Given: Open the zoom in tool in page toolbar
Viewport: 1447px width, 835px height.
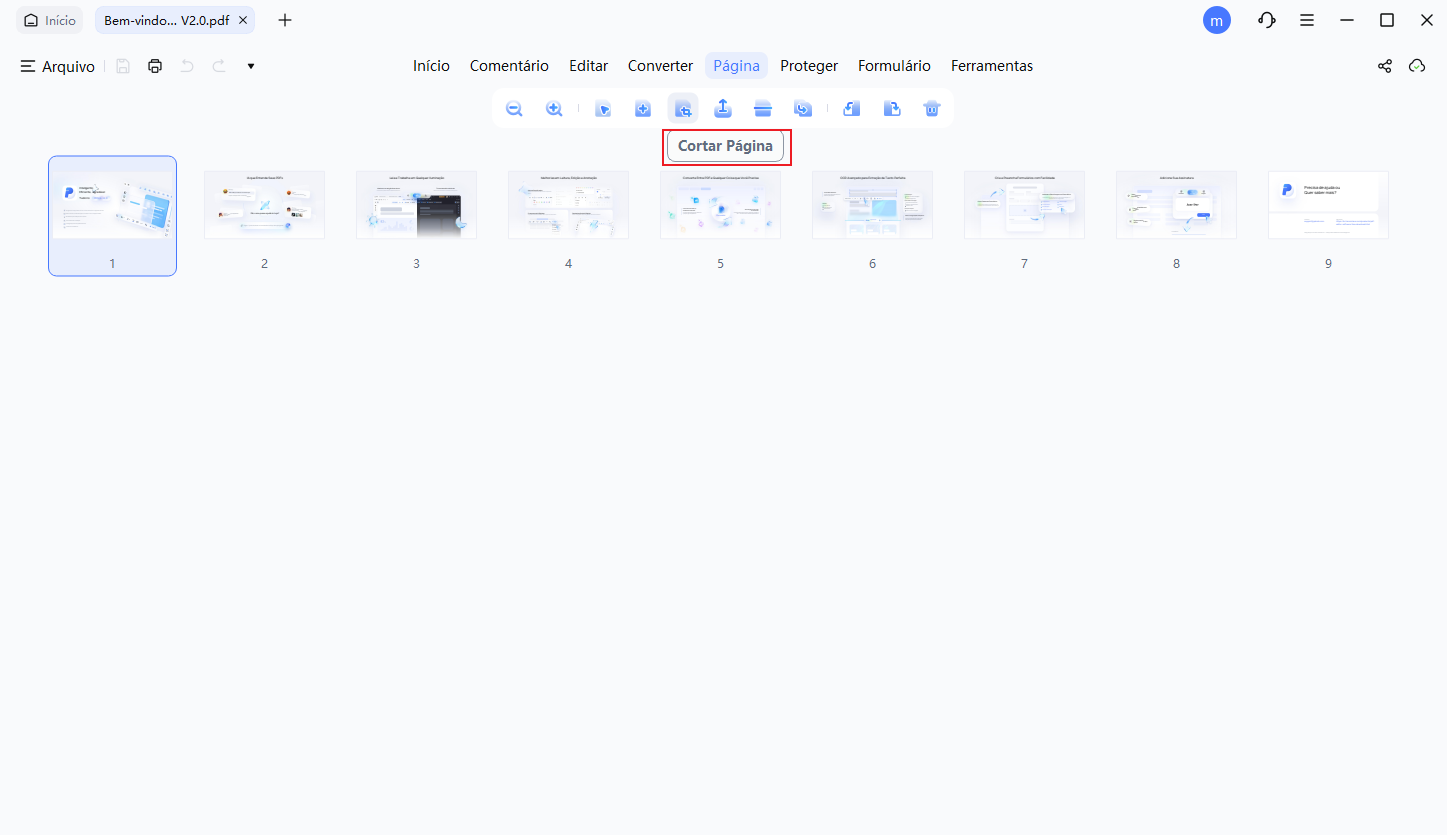Looking at the screenshot, I should (x=554, y=108).
